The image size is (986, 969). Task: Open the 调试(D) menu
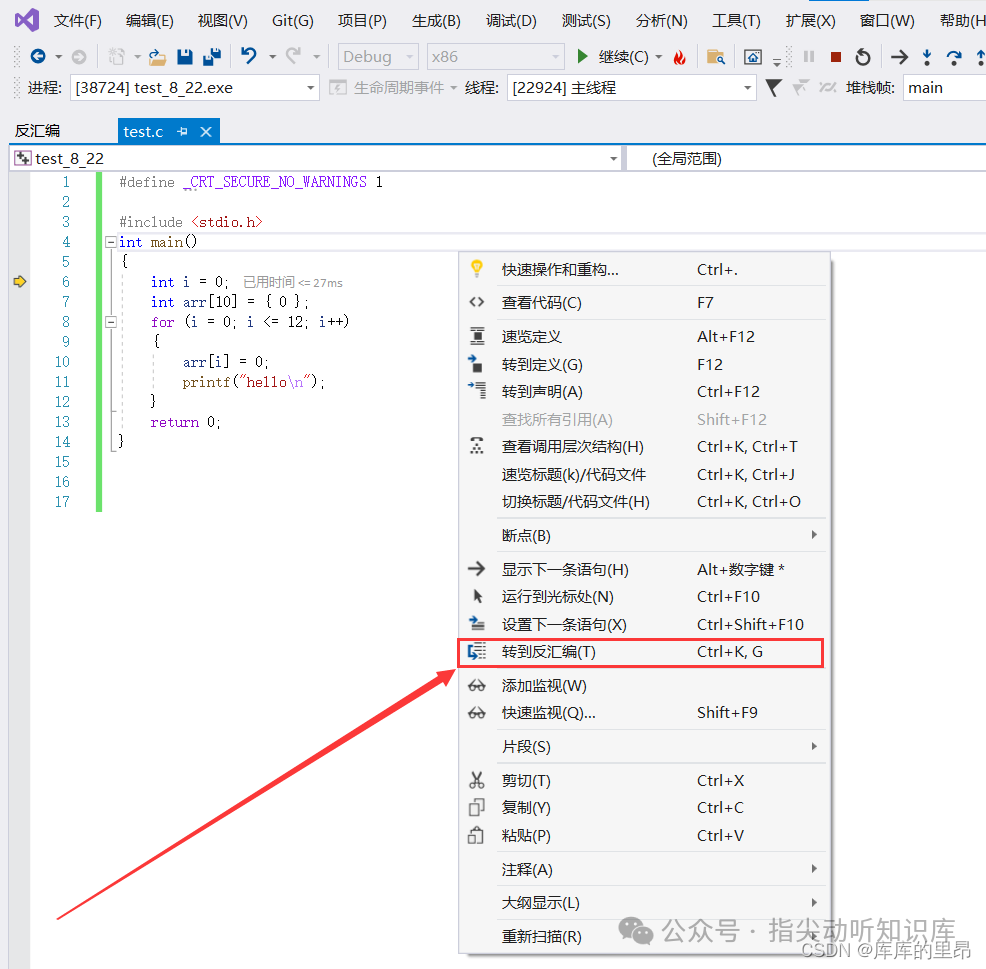[511, 20]
